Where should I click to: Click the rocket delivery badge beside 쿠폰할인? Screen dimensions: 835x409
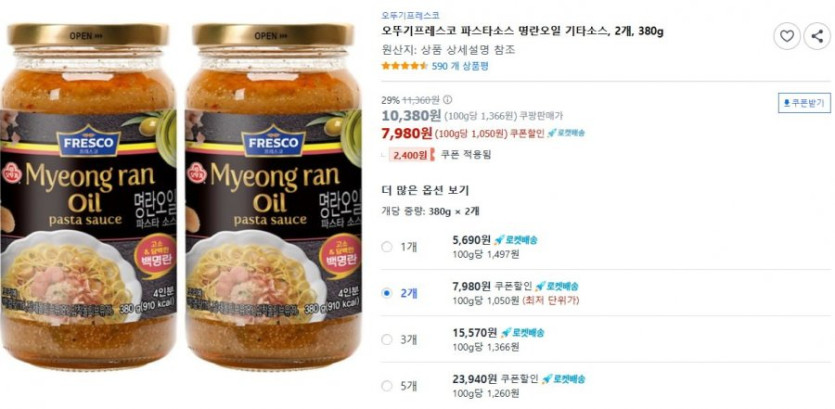click(566, 133)
